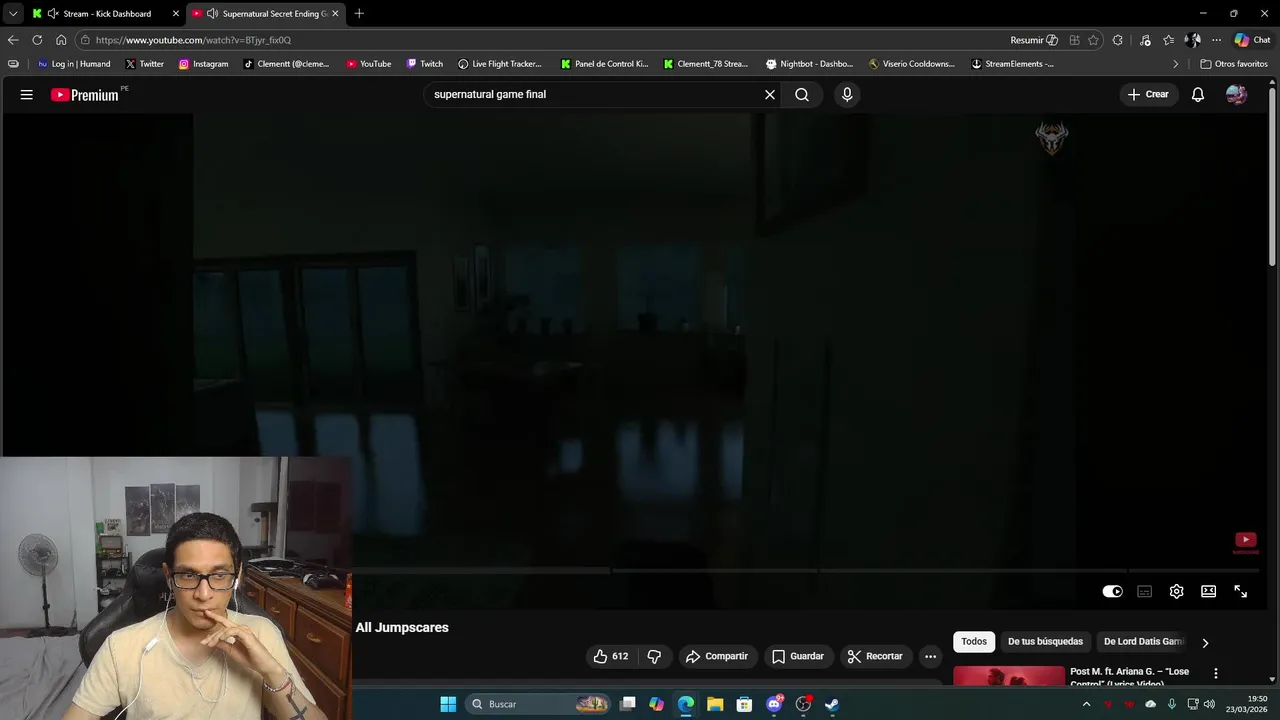
Task: Open File Explorer from taskbar
Action: (x=715, y=704)
